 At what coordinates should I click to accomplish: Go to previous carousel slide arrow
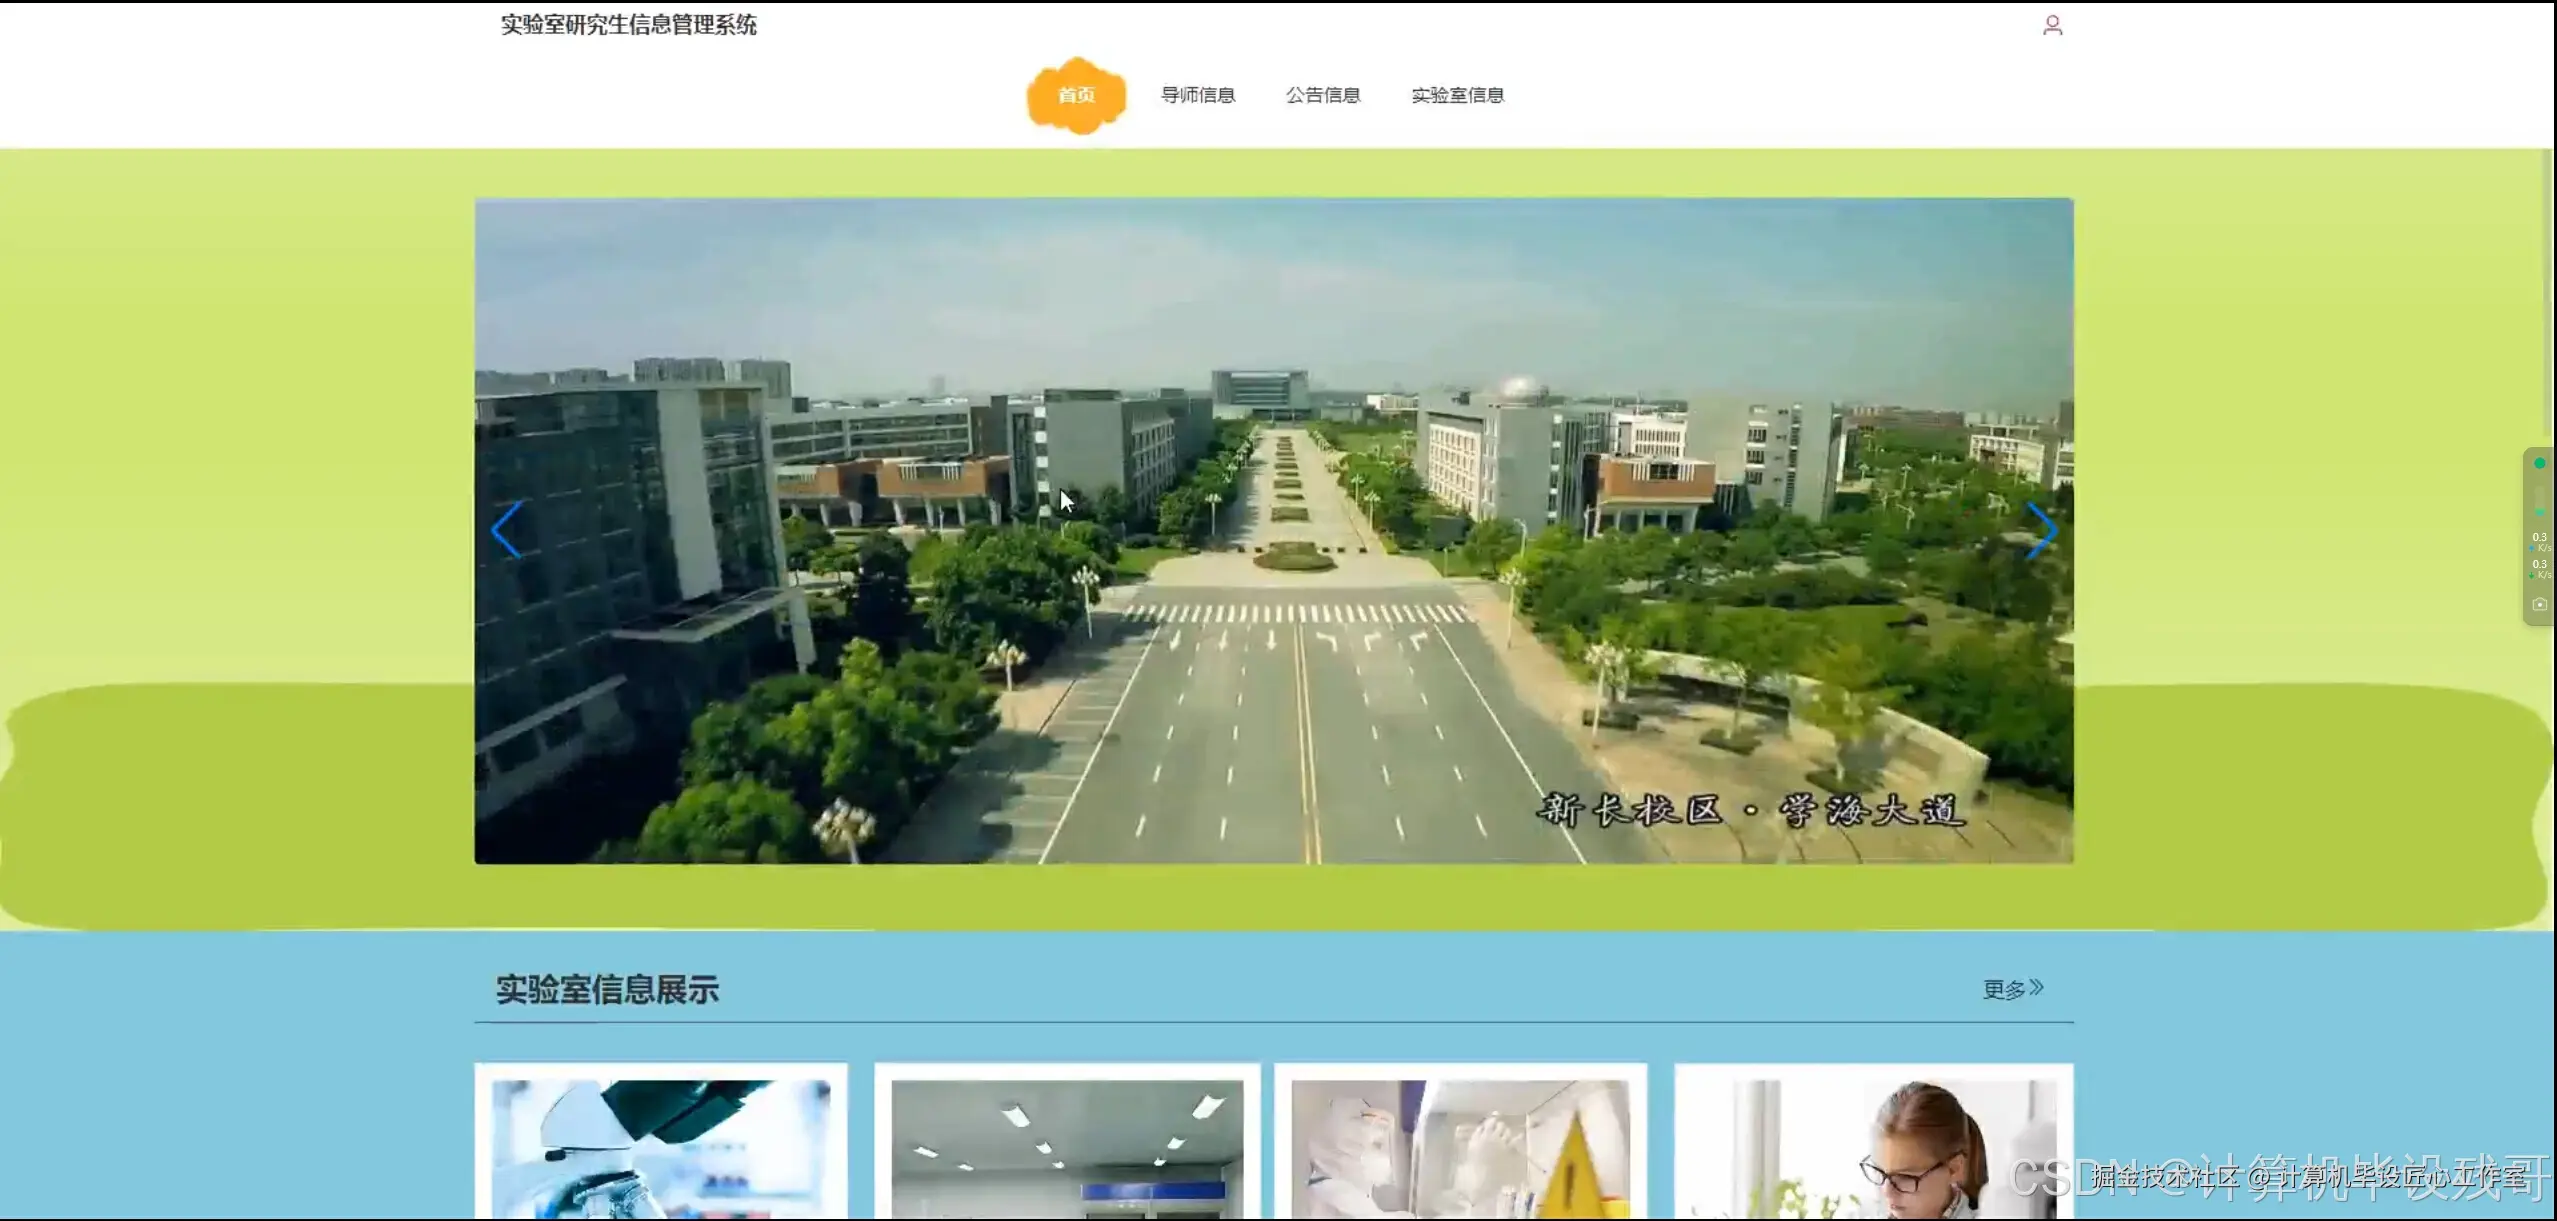tap(506, 530)
